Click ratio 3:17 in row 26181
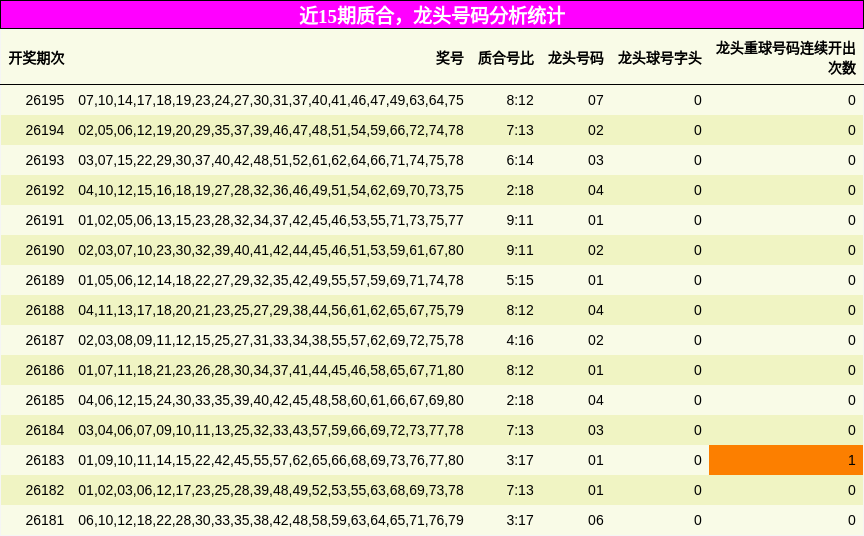864x536 pixels. [x=520, y=521]
